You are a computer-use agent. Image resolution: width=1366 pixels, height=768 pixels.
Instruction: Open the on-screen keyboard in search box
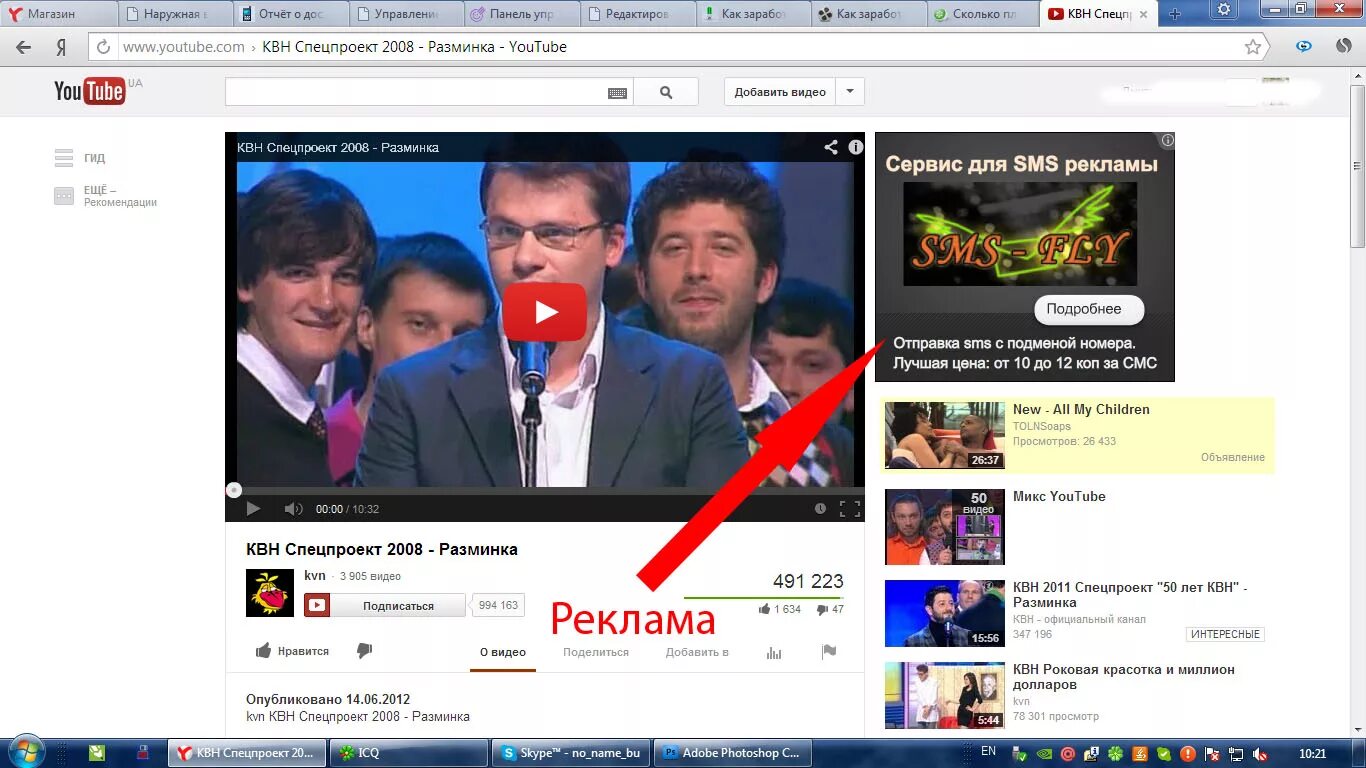[617, 93]
